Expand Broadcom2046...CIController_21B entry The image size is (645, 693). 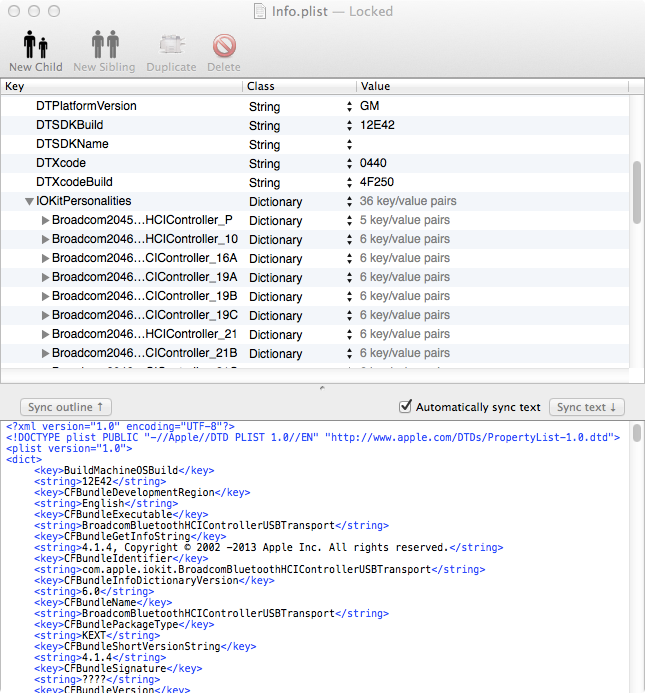click(x=45, y=353)
